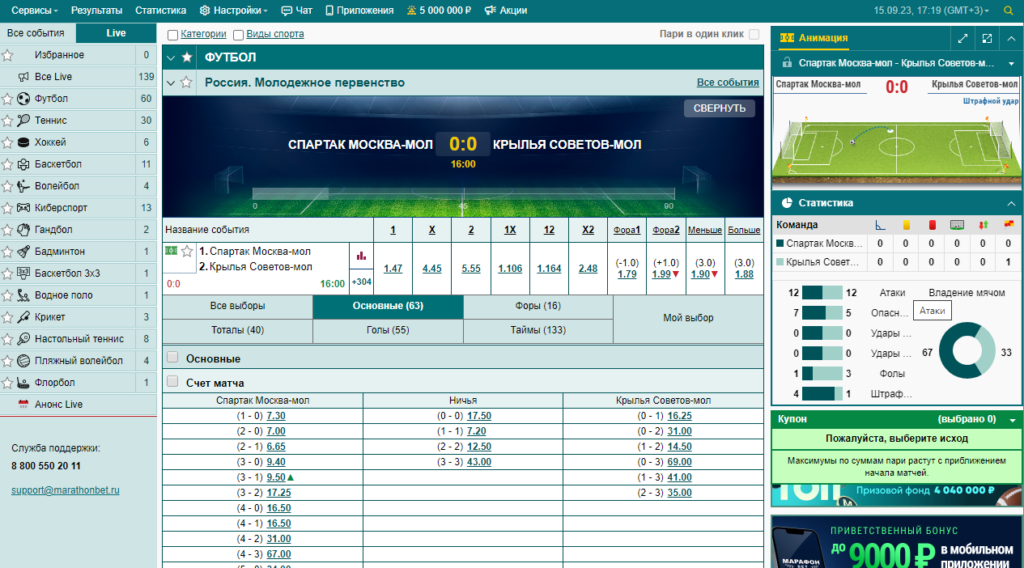Image resolution: width=1024 pixels, height=568 pixels.
Task: Expand the Купон selection dropdown arrow
Action: (x=1012, y=420)
